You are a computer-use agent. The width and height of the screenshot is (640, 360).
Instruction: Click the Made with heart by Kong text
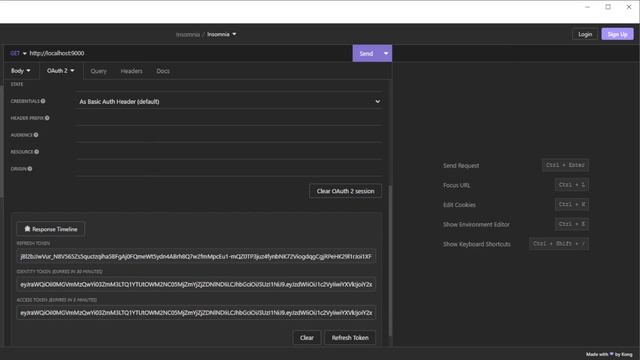click(609, 354)
